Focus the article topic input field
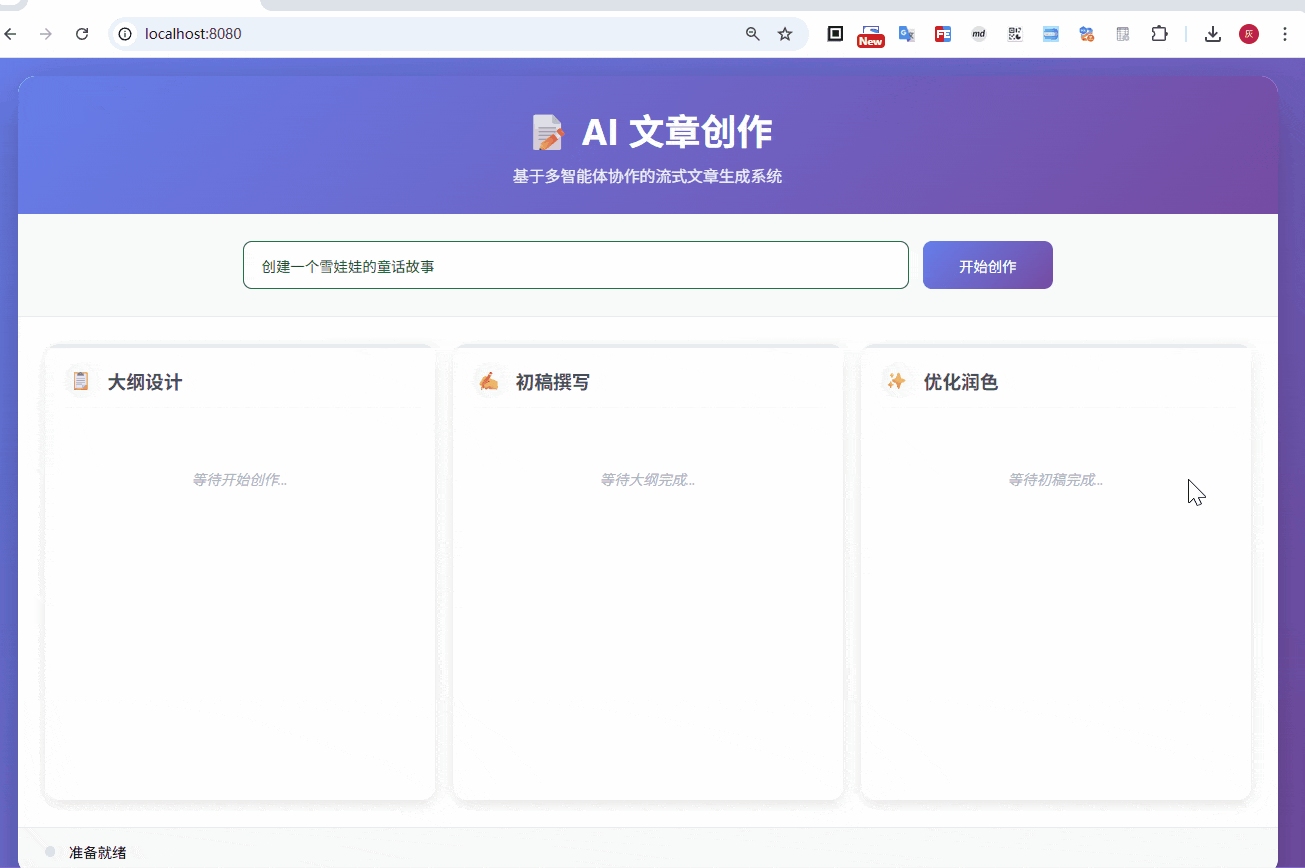 tap(575, 265)
